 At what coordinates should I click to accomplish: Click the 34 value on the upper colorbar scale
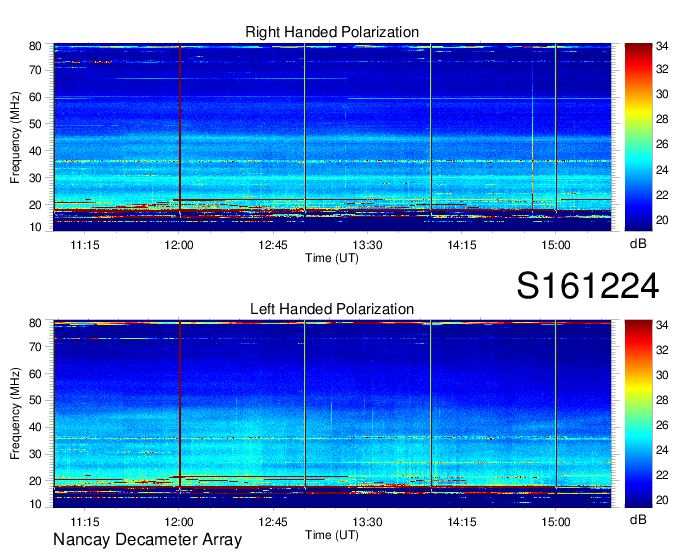pyautogui.click(x=662, y=46)
